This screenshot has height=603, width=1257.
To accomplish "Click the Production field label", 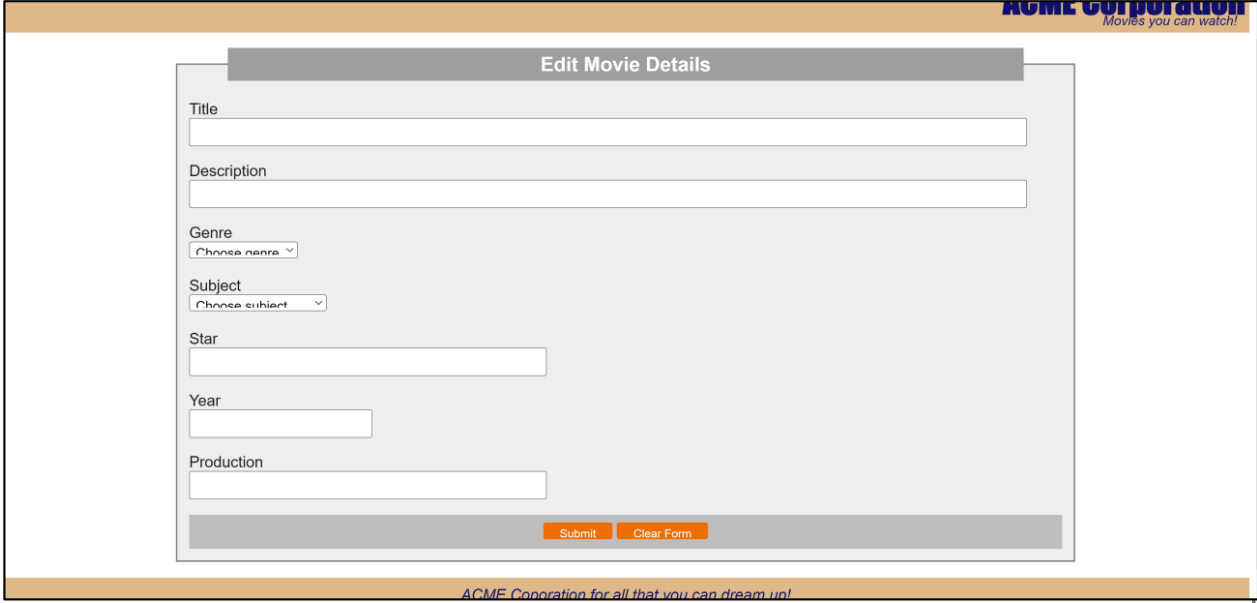I will (226, 461).
